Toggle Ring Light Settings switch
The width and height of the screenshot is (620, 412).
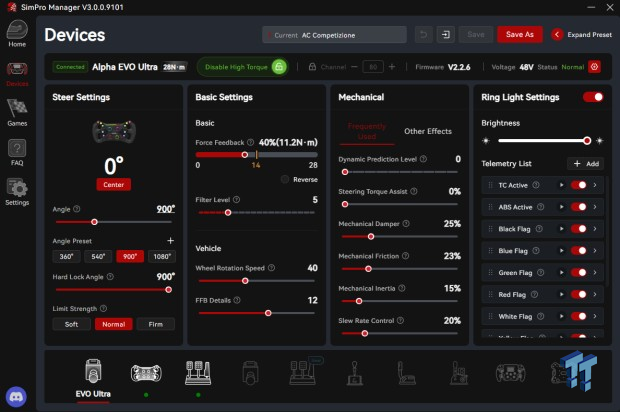(593, 97)
